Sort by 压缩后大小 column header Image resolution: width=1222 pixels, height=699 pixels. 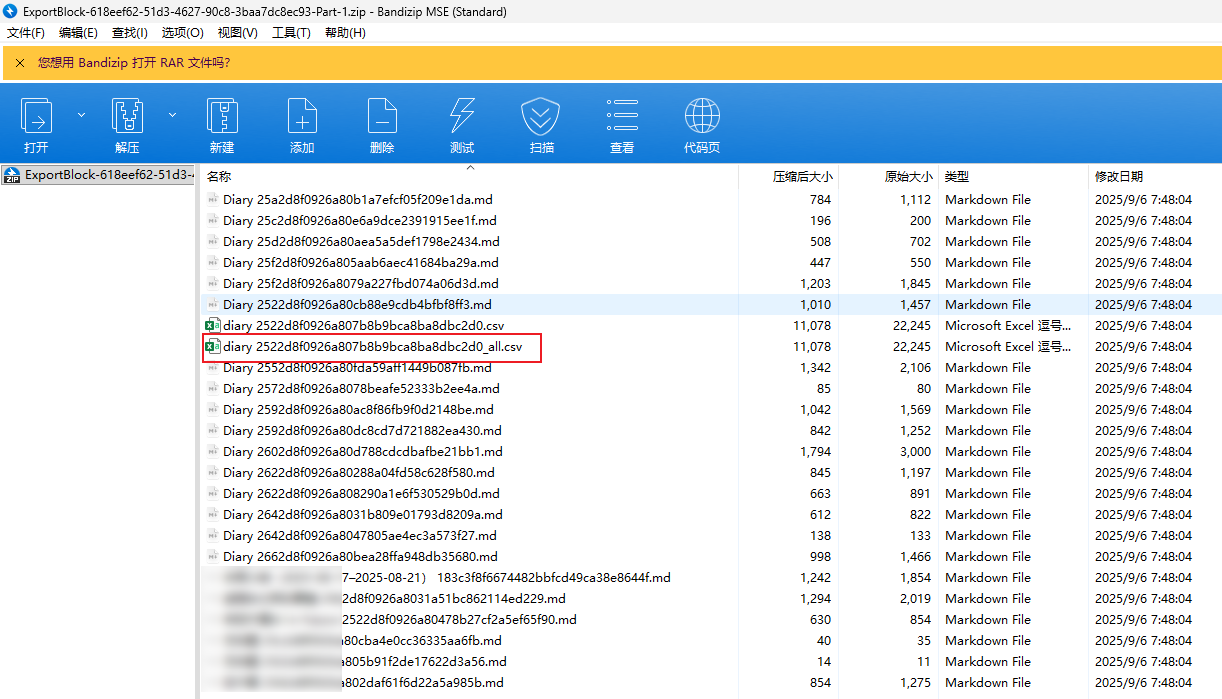tap(802, 176)
